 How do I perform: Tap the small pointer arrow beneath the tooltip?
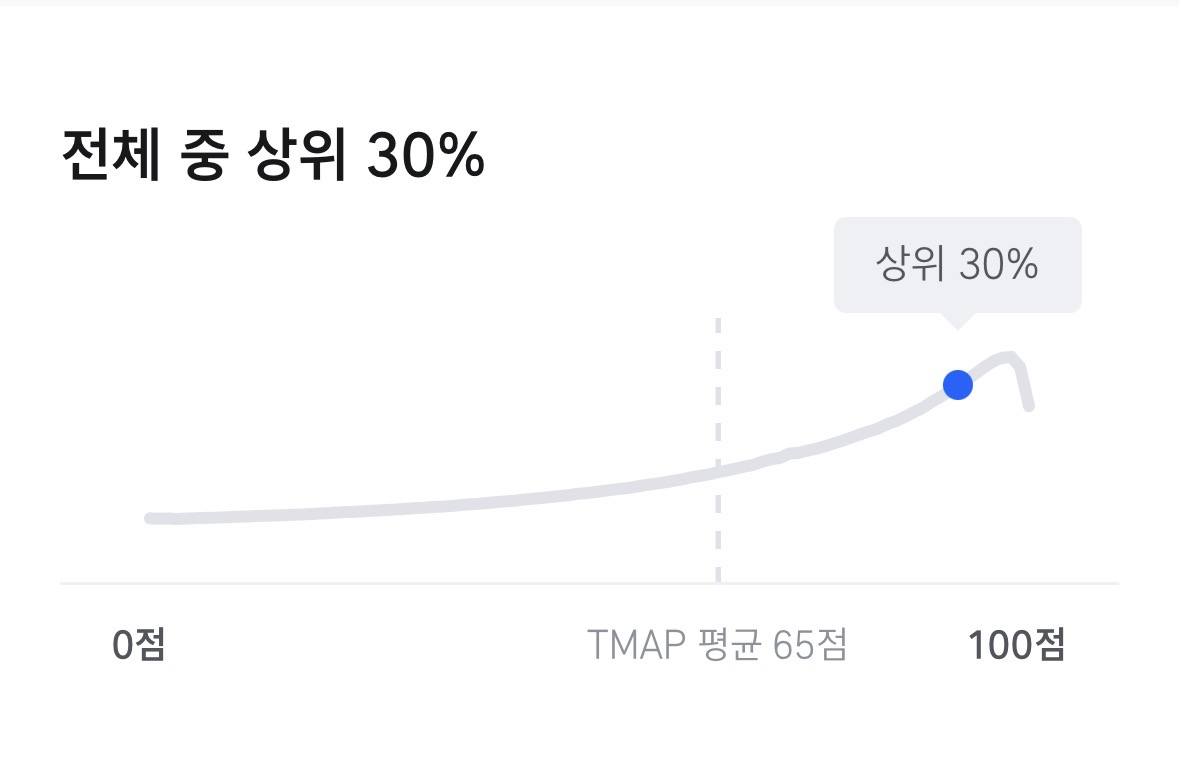coord(957,320)
